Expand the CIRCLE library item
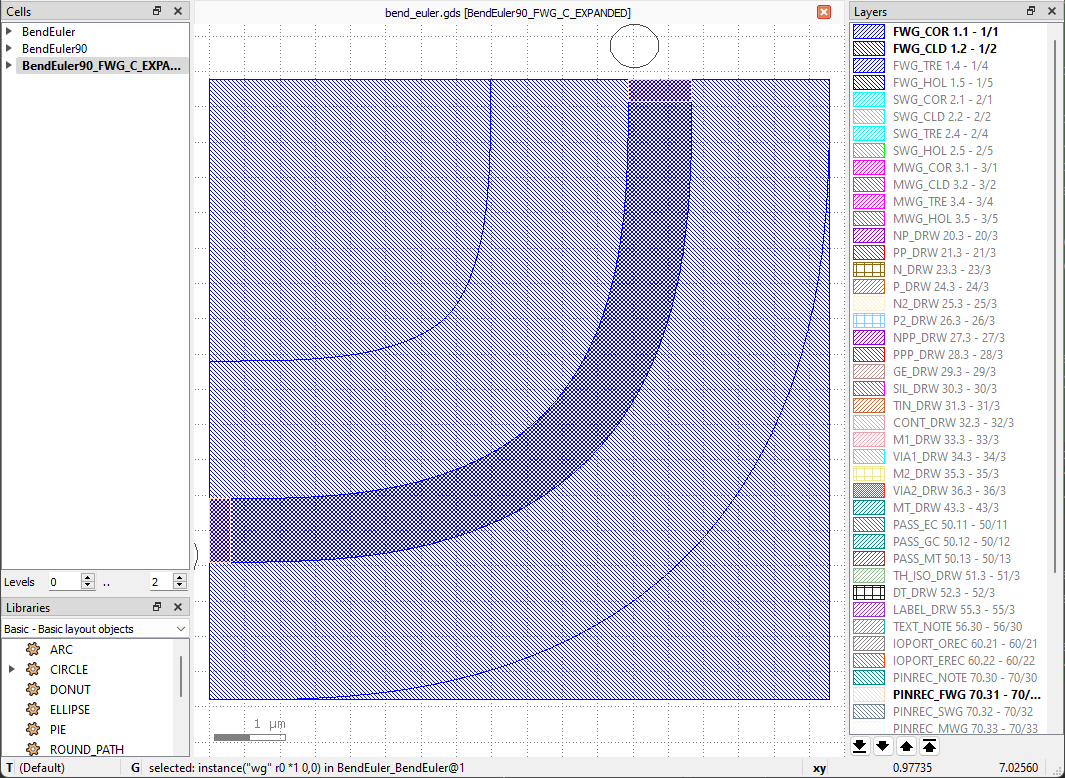Screen dimensions: 1065x778 (x=12, y=669)
